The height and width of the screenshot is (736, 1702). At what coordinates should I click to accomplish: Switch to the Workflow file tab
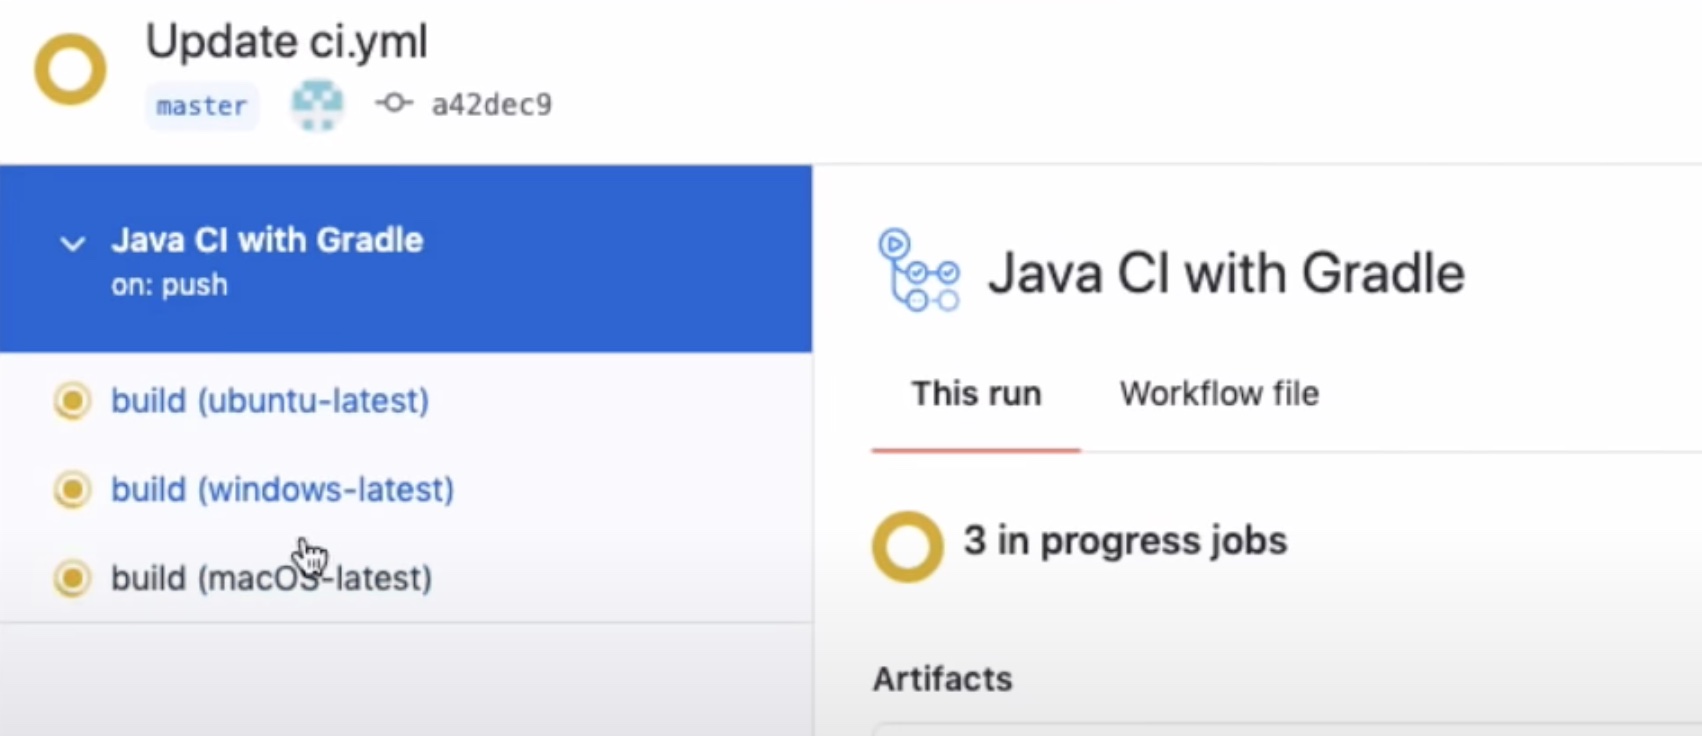coord(1219,394)
